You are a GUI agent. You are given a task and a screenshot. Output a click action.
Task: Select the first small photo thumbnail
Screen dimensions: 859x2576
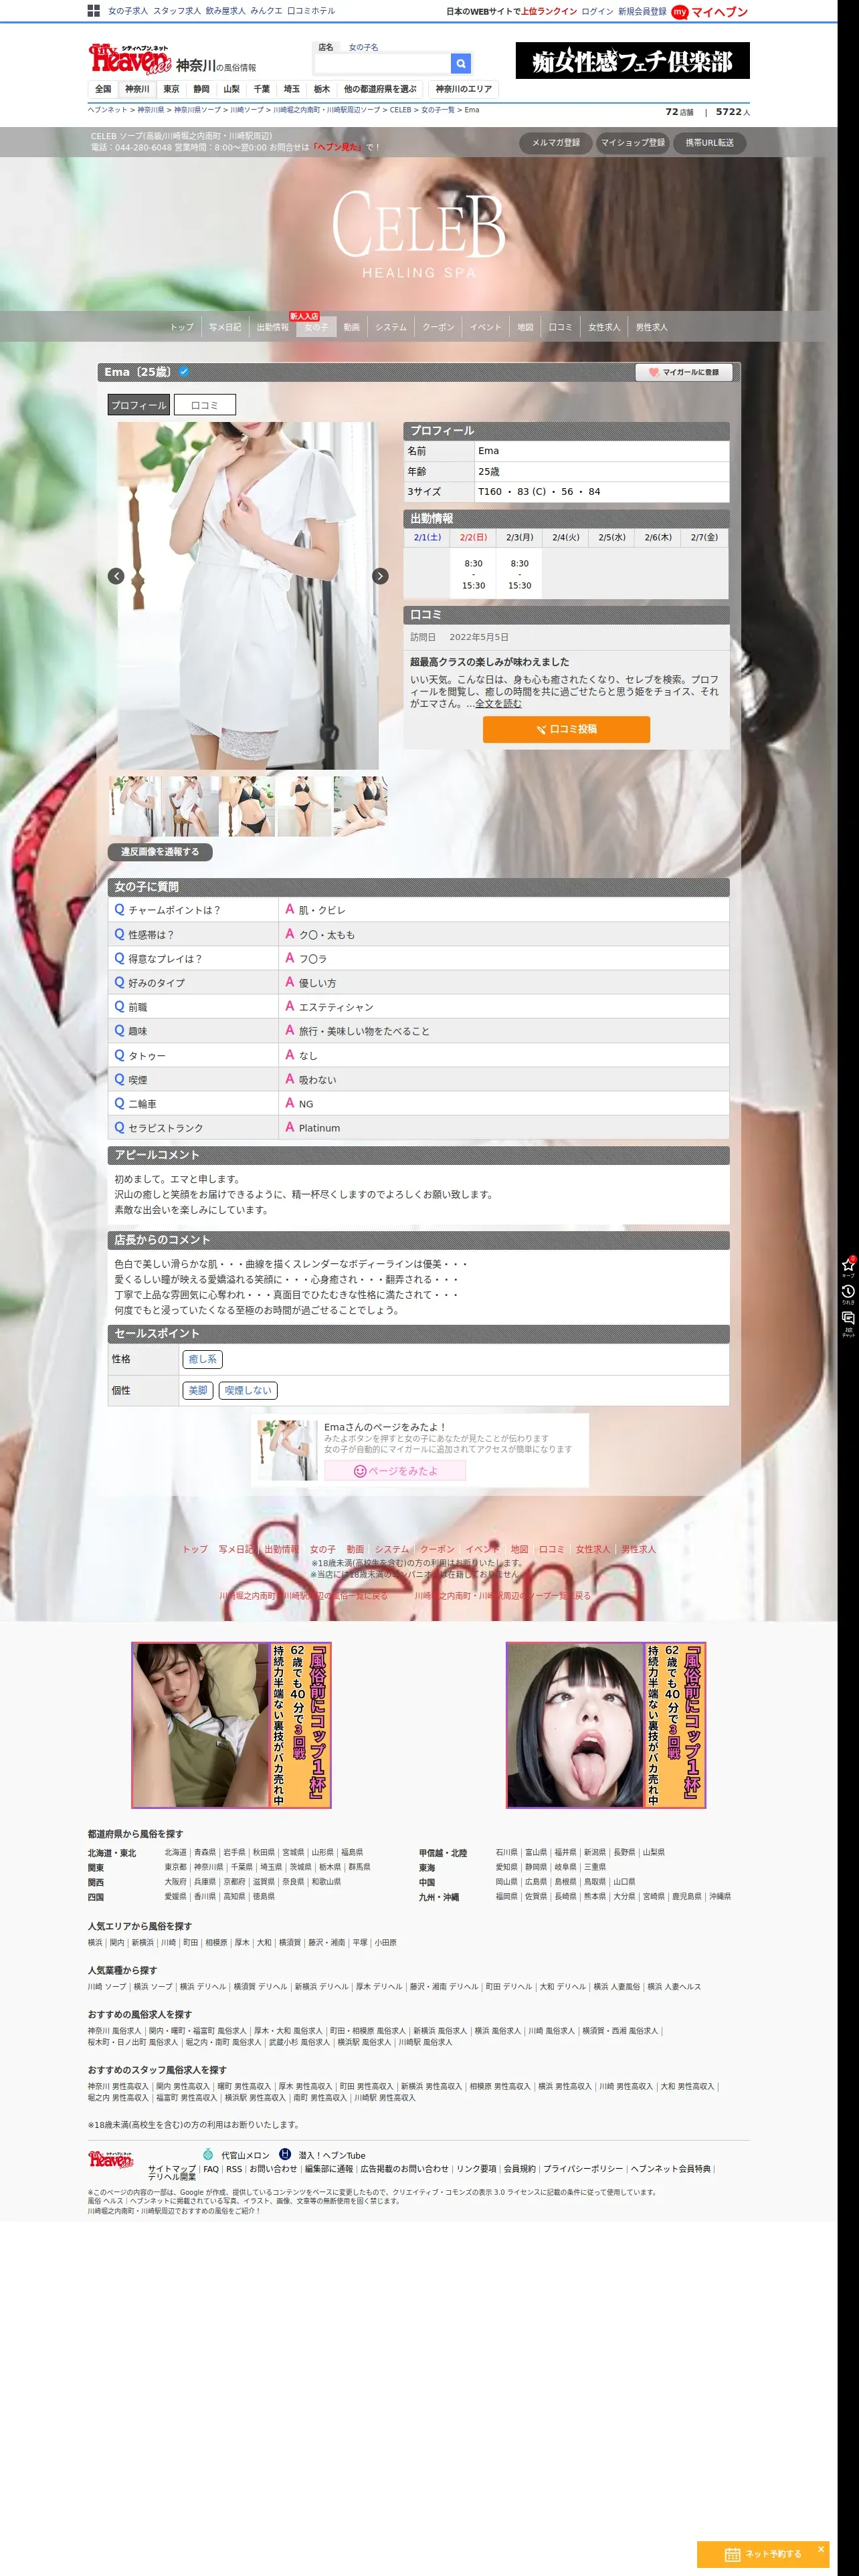(135, 806)
